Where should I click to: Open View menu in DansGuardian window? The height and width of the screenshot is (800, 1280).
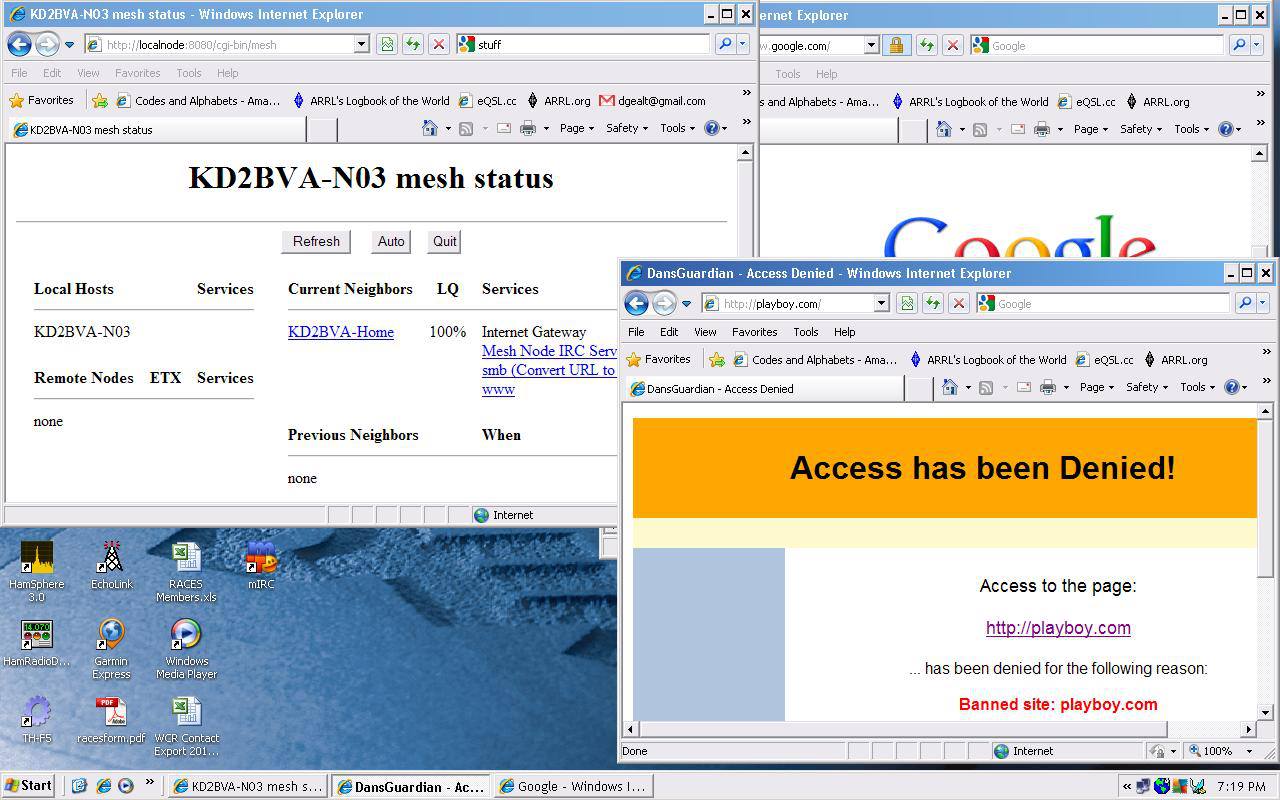coord(705,332)
